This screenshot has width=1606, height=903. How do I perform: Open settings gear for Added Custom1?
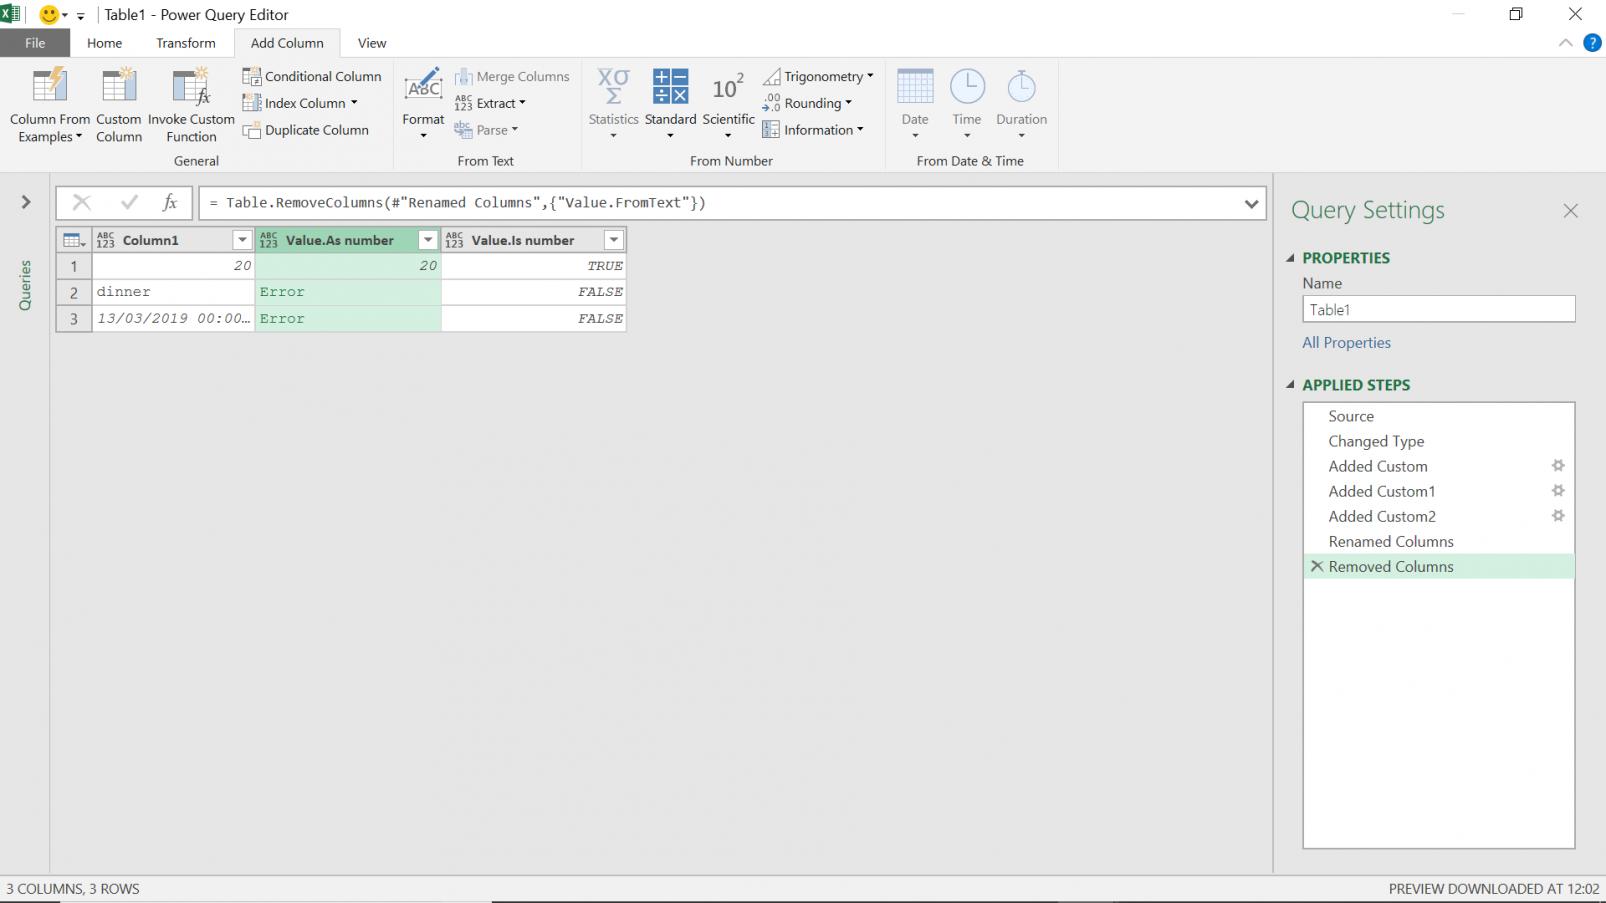tap(1558, 491)
